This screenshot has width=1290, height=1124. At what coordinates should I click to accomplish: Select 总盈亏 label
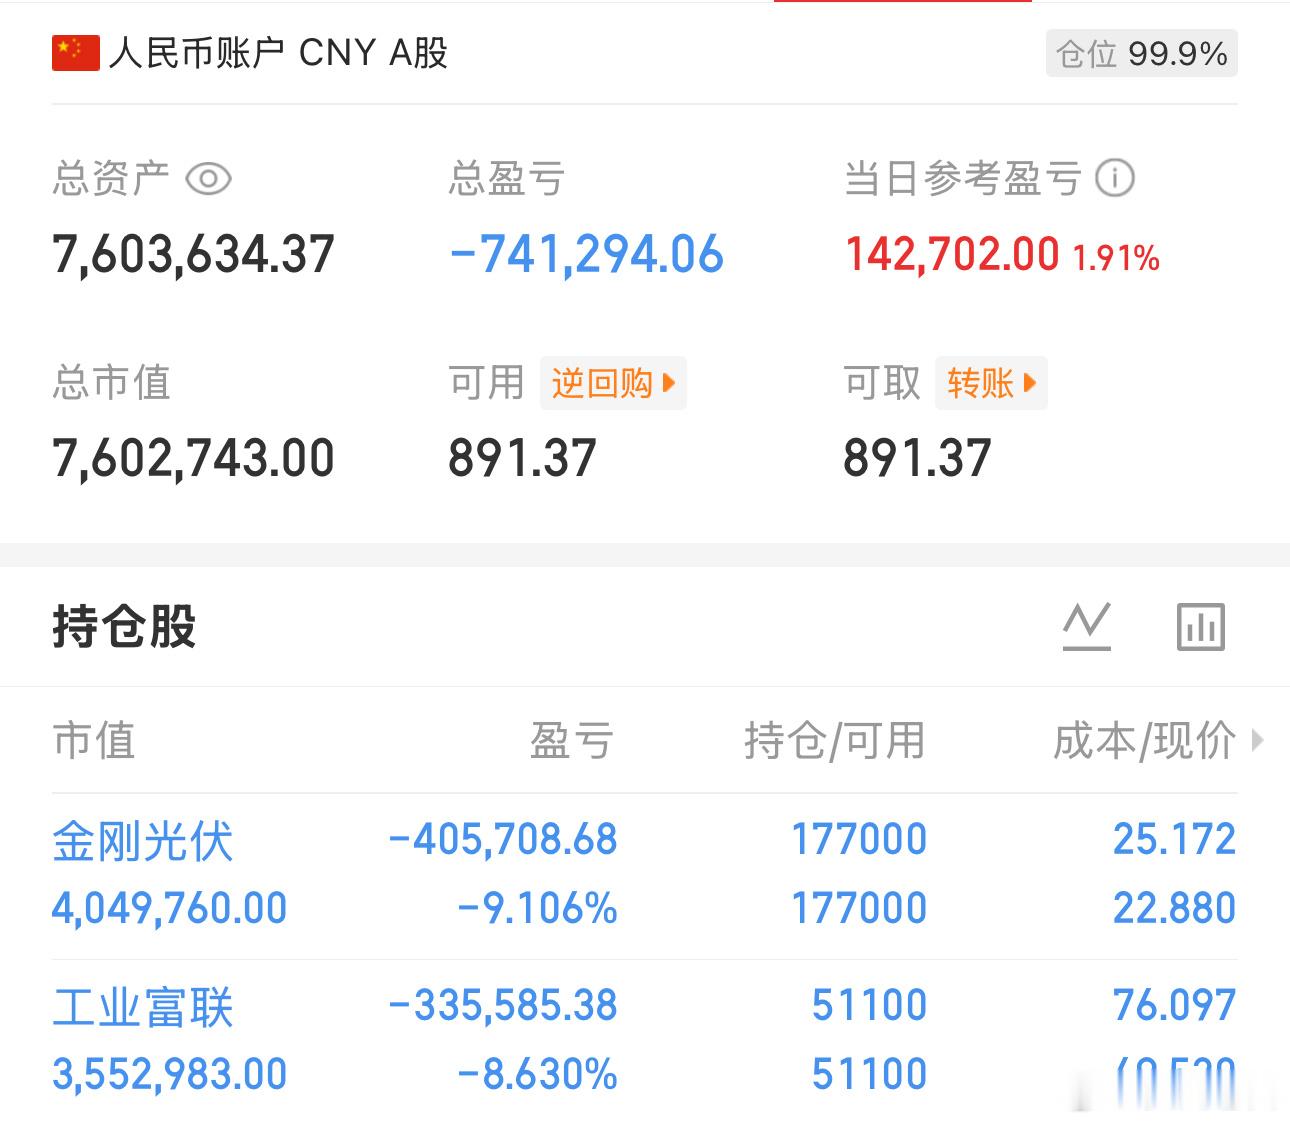tap(507, 179)
